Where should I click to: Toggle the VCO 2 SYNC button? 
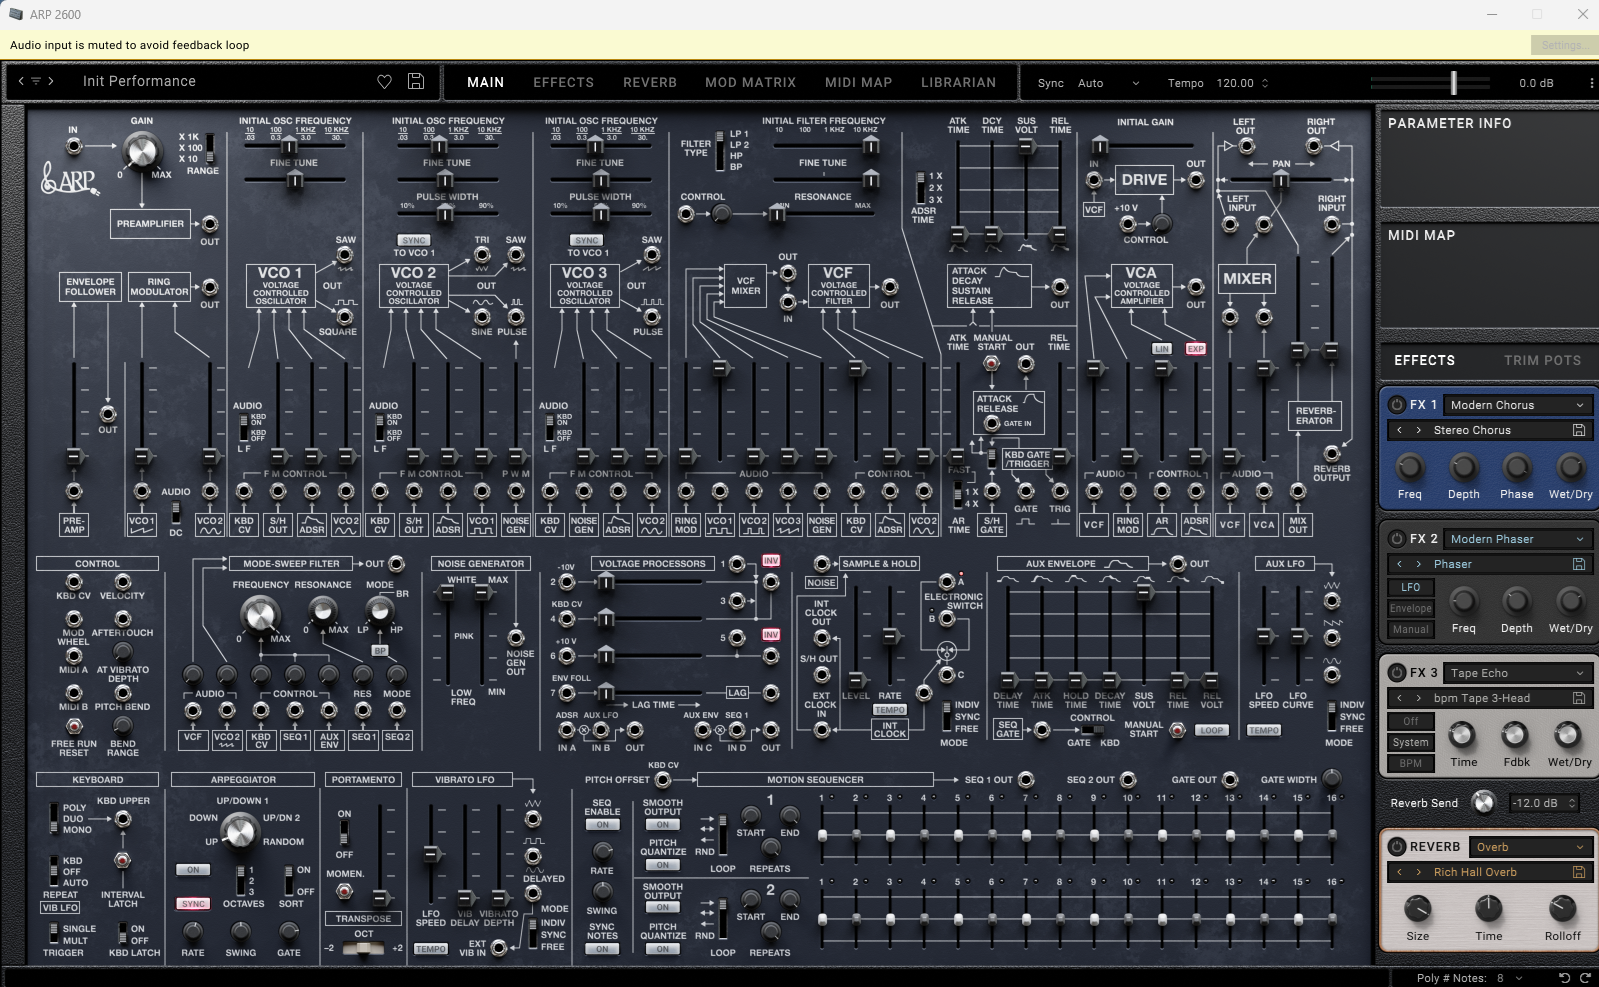[x=414, y=240]
